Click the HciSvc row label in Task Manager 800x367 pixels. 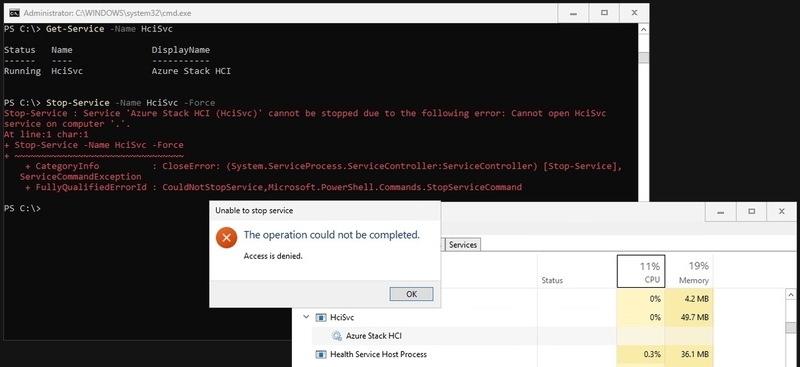[x=342, y=317]
